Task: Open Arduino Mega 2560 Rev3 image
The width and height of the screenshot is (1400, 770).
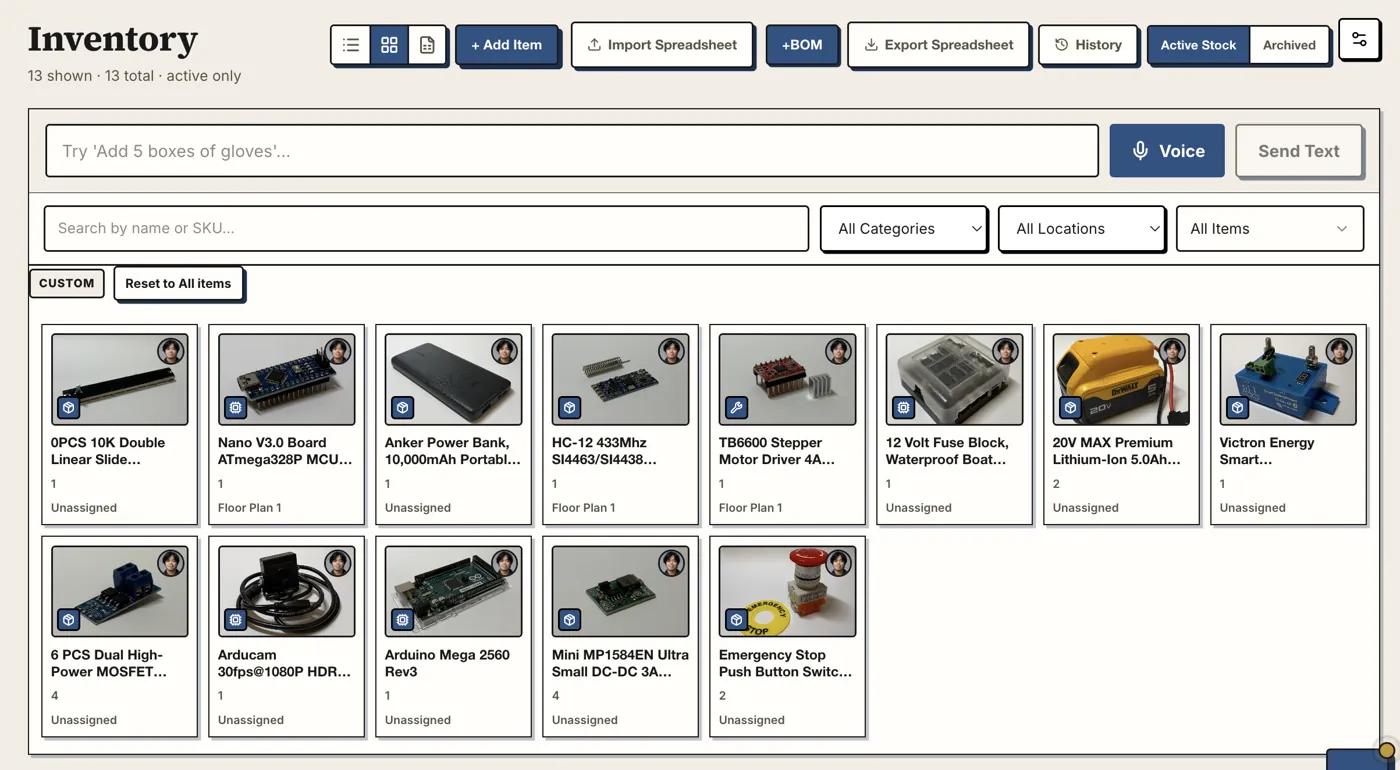Action: (x=453, y=591)
